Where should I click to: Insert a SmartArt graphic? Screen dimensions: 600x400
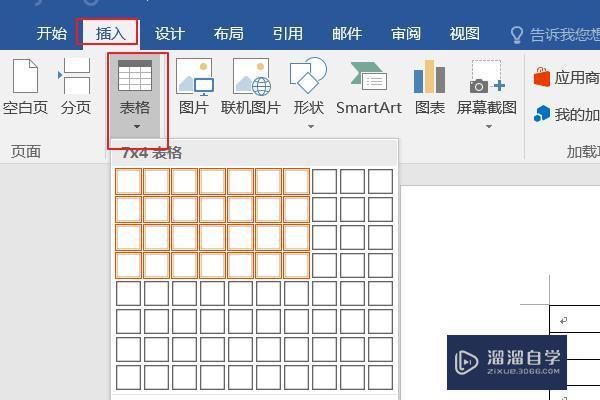(369, 87)
